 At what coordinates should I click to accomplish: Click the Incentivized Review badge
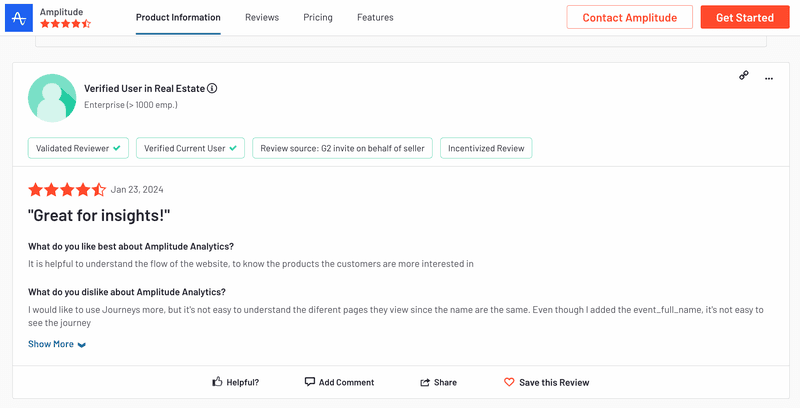point(485,148)
